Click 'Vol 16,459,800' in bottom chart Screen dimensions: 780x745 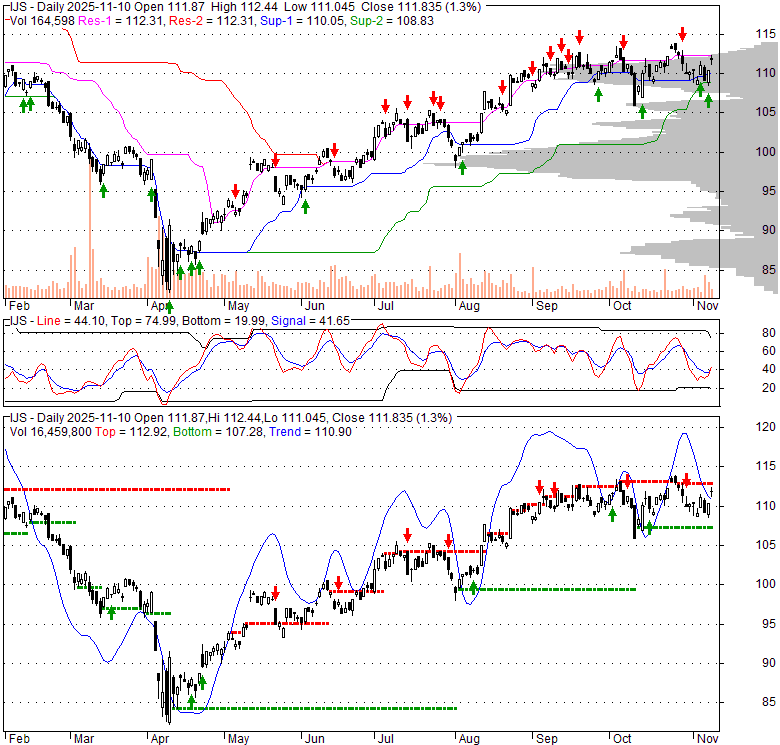pos(51,432)
